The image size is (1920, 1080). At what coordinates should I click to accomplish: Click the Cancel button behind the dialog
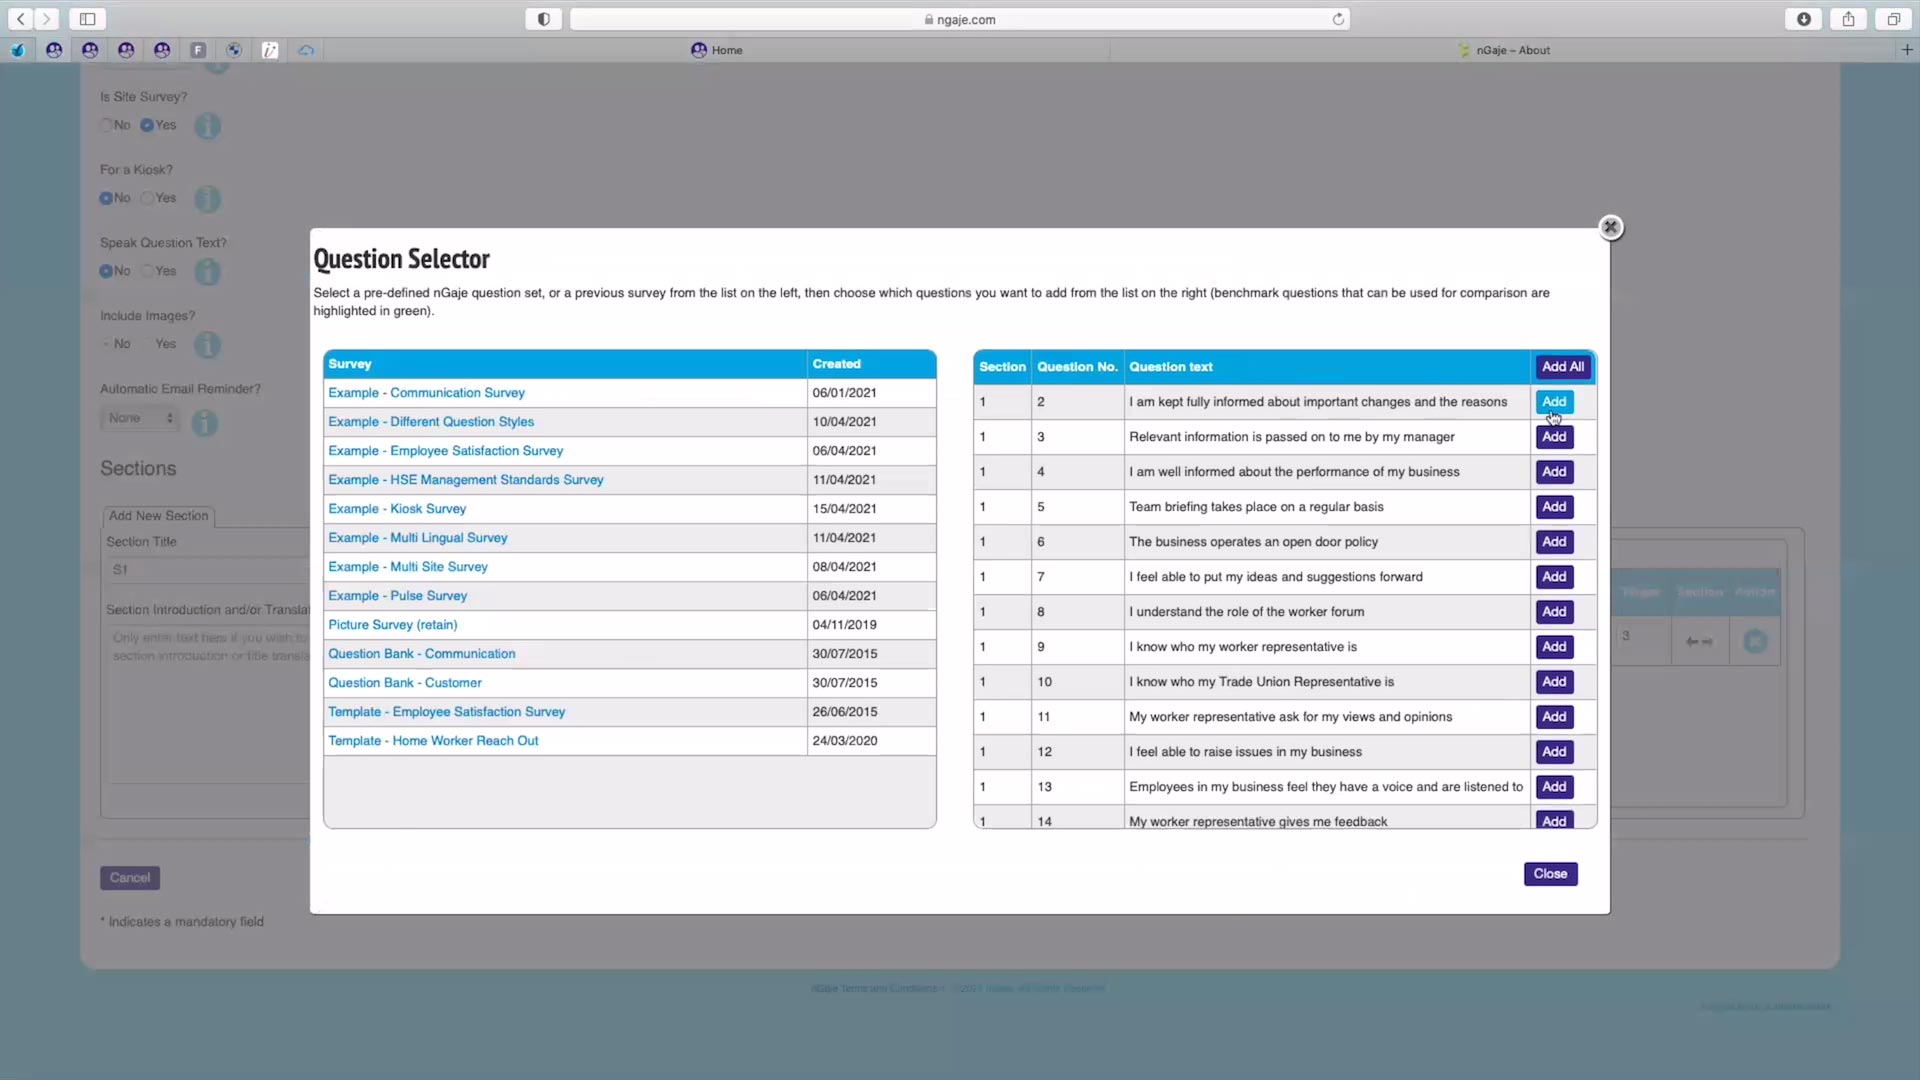(130, 878)
